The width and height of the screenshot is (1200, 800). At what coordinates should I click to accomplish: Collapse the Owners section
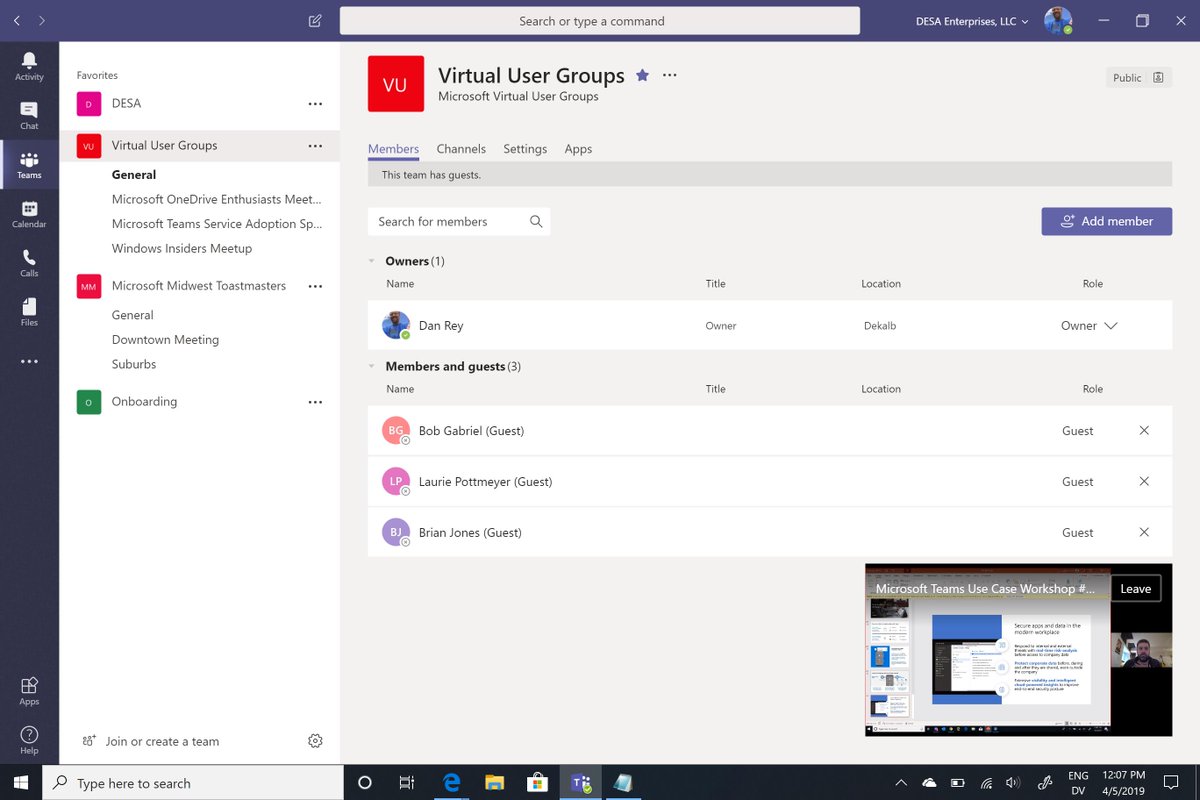(x=372, y=261)
